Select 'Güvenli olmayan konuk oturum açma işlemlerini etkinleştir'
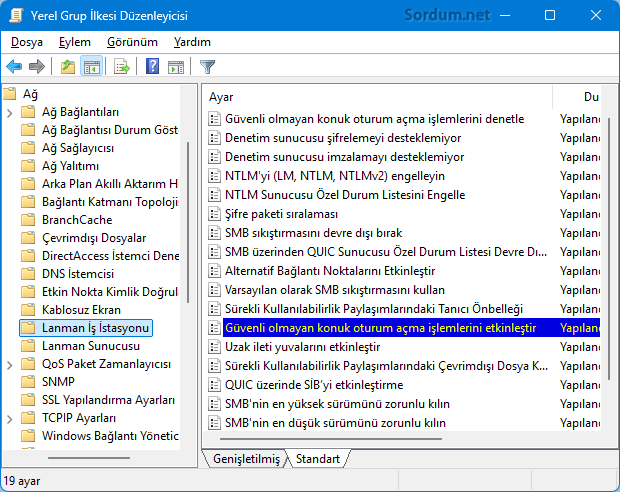The width and height of the screenshot is (620, 492). click(x=380, y=328)
